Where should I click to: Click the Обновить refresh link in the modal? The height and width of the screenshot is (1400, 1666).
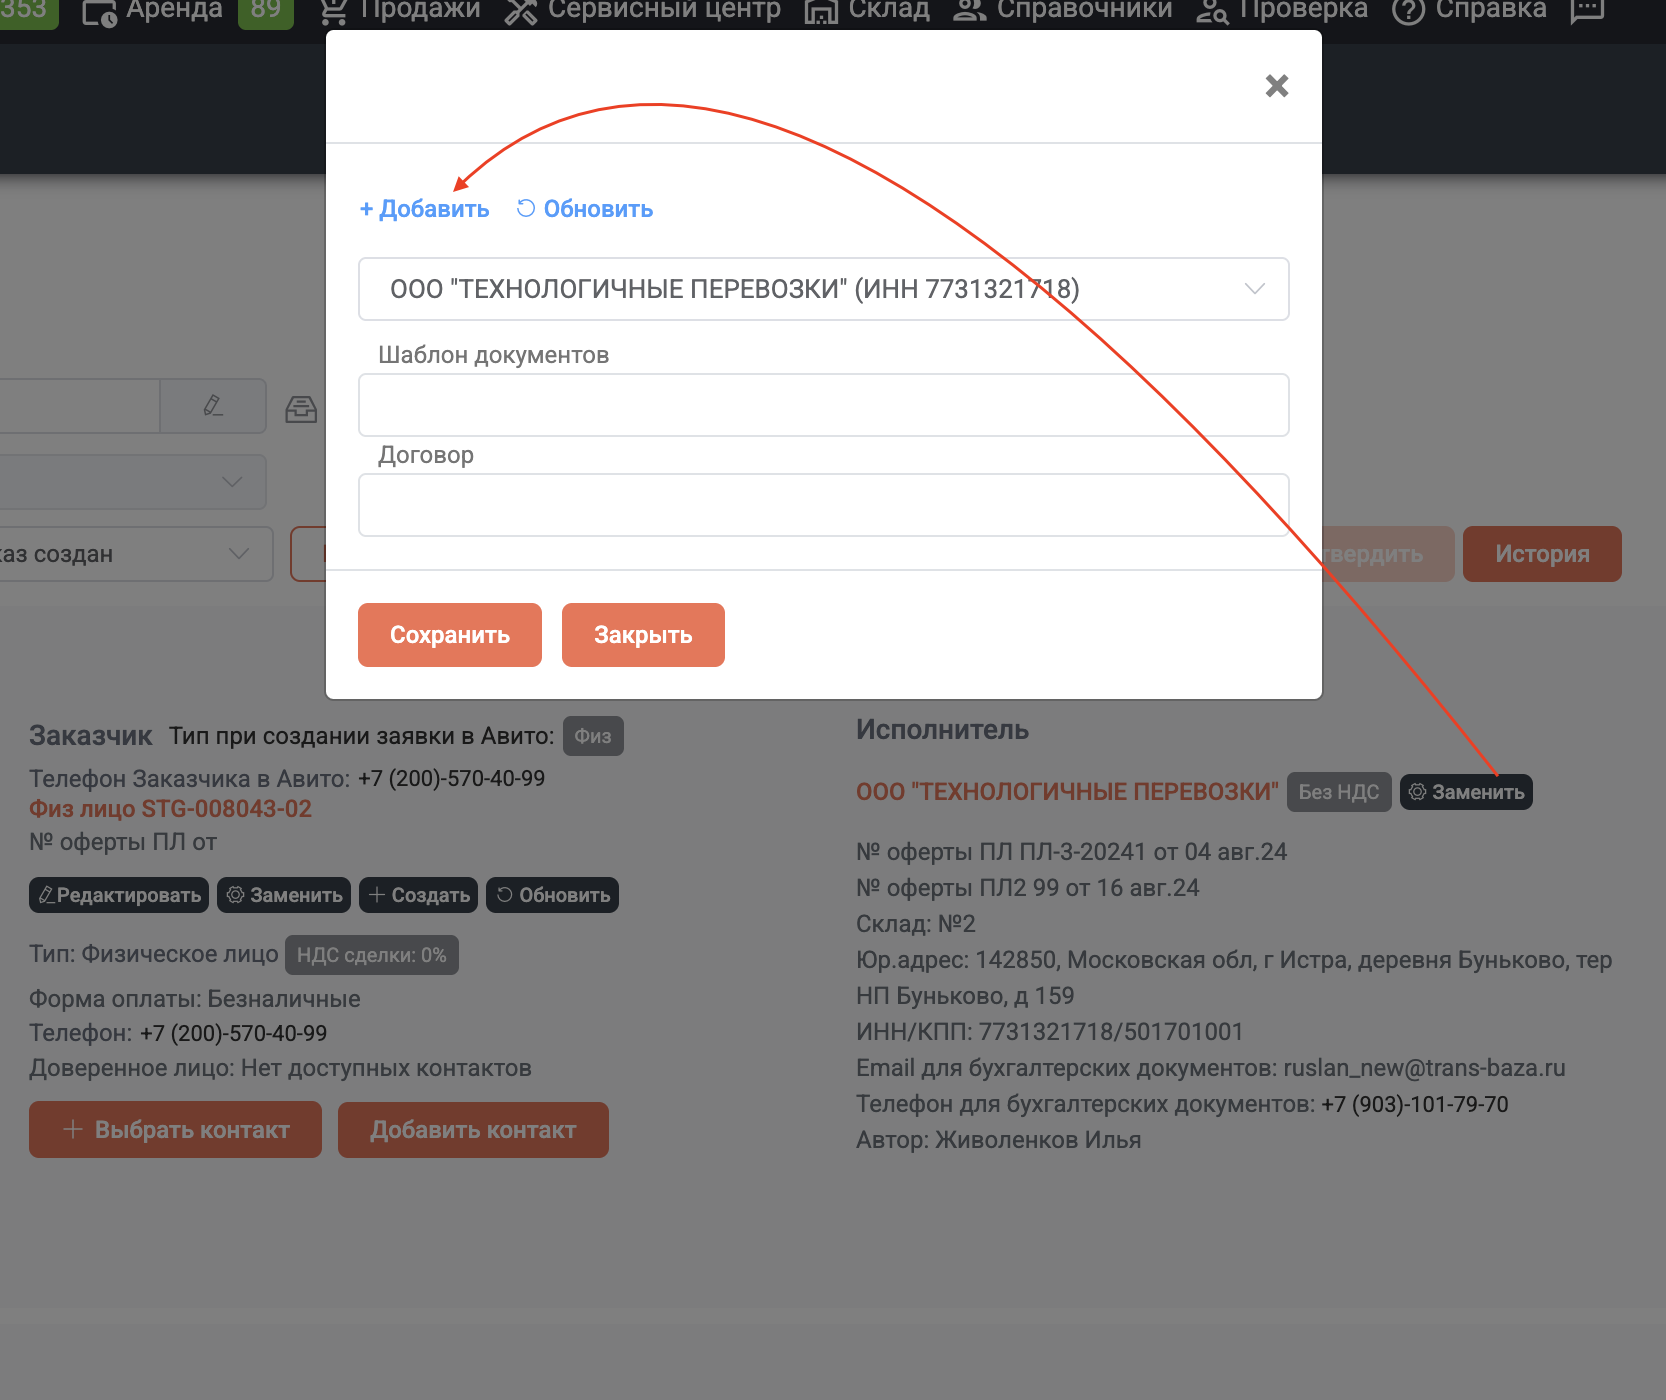pos(585,209)
